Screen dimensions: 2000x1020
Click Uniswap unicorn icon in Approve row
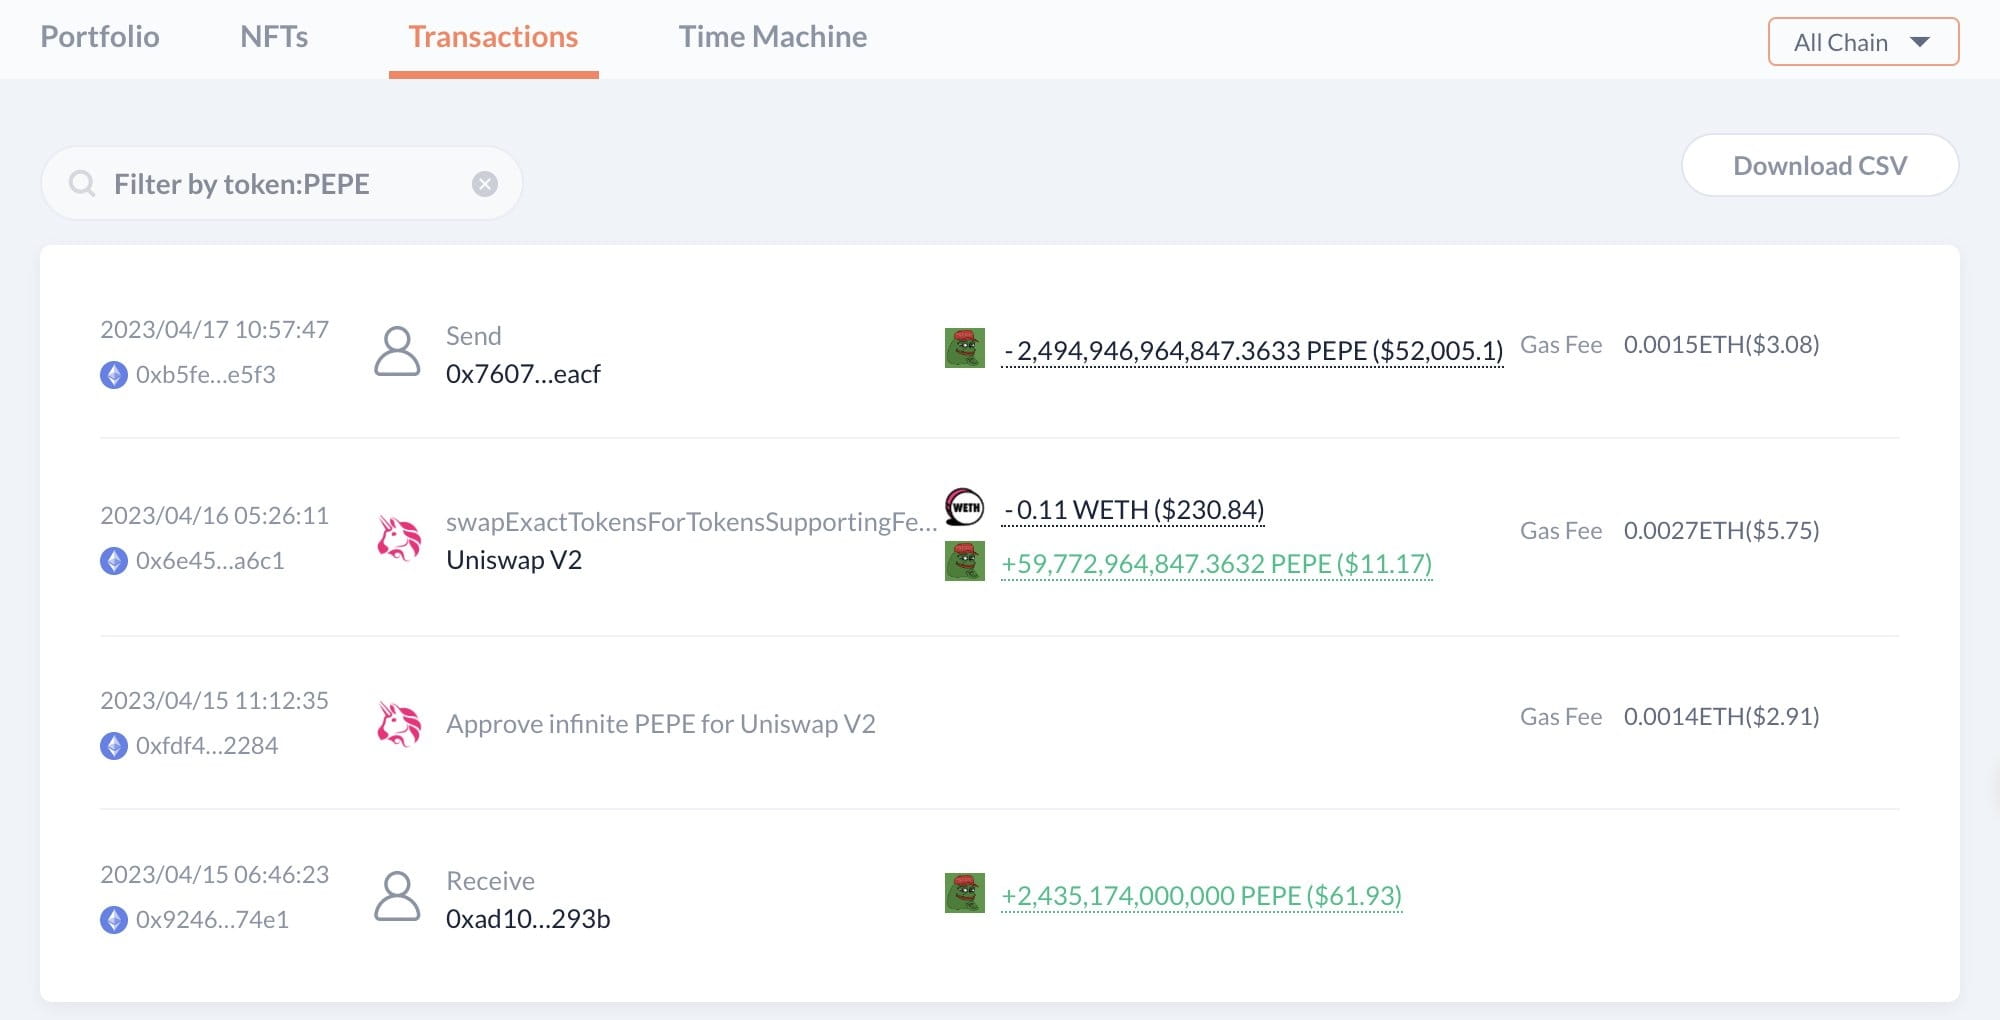pyautogui.click(x=399, y=724)
